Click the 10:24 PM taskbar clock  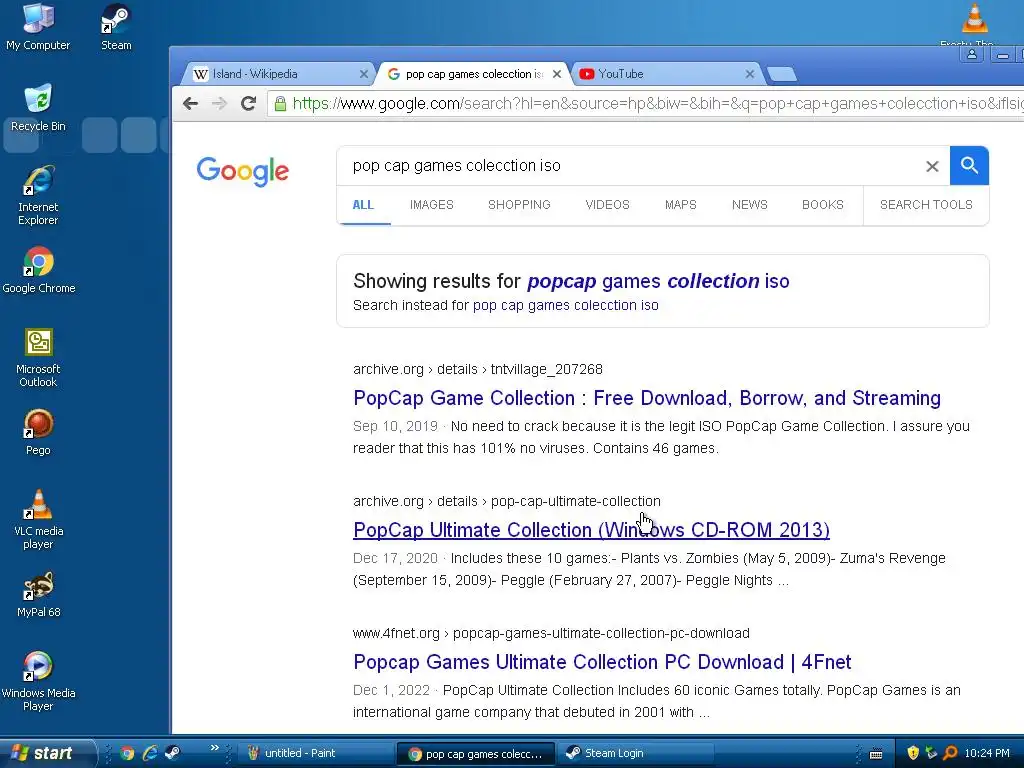pos(987,754)
